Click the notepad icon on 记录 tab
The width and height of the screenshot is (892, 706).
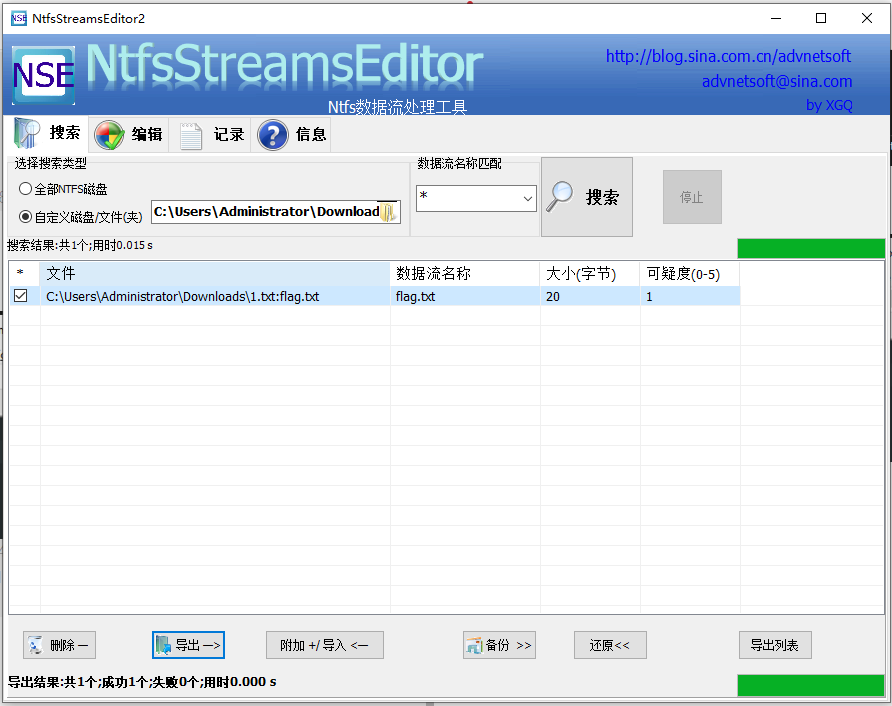point(191,135)
